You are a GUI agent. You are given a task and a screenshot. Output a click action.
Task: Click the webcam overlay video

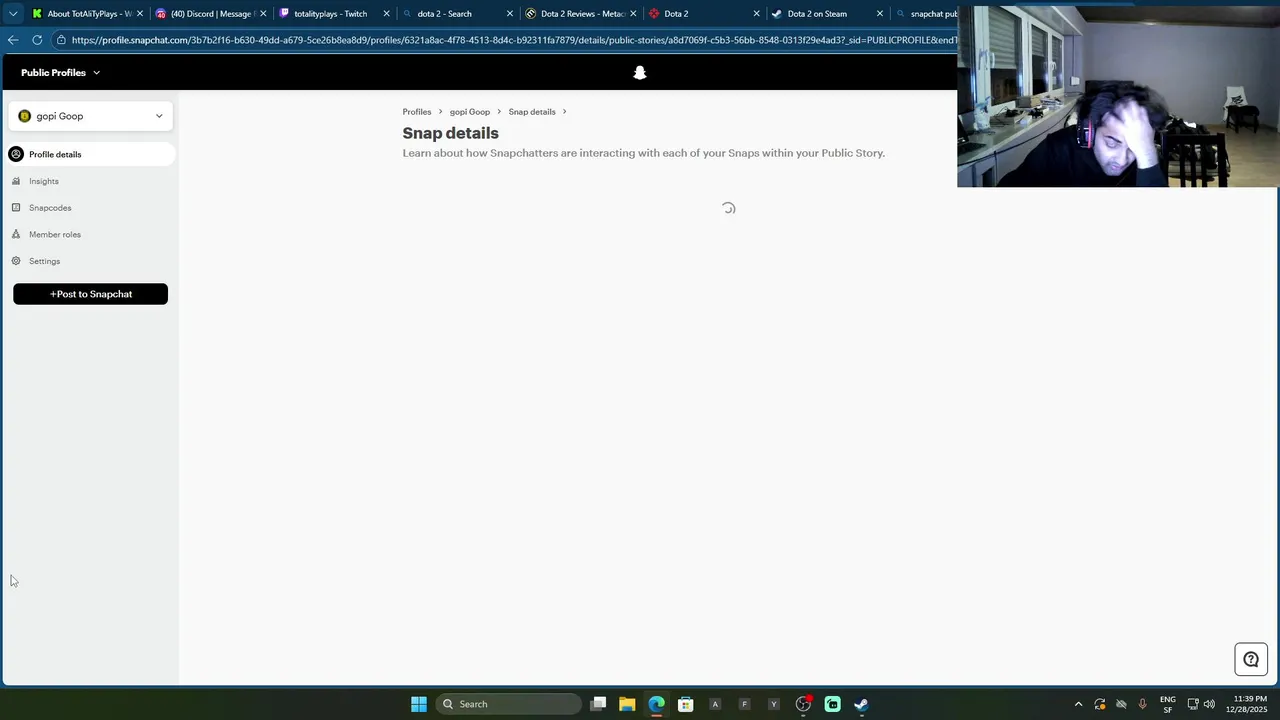(x=1118, y=96)
